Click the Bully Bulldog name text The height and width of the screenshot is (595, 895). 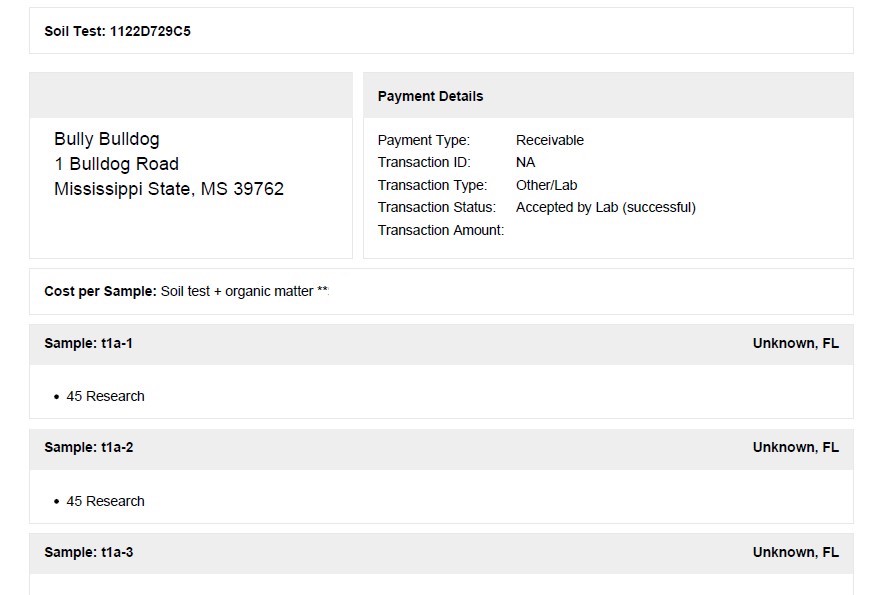[107, 139]
